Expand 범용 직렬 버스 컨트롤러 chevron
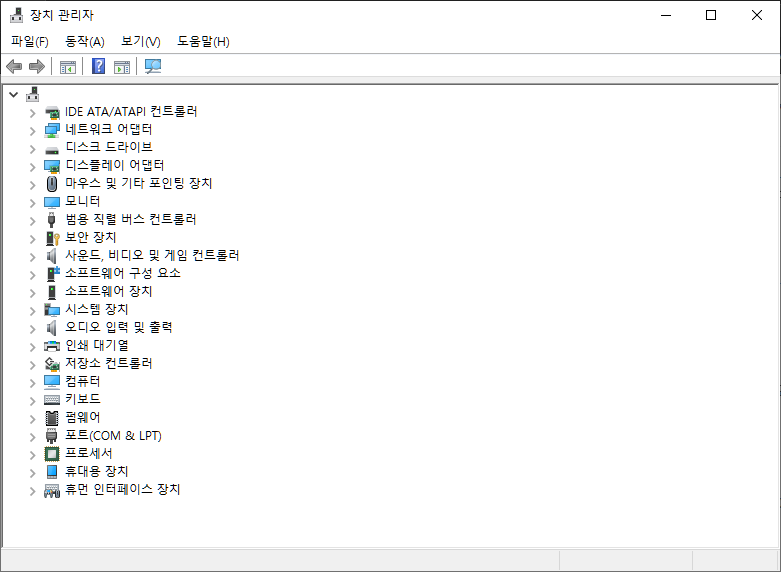The height and width of the screenshot is (572, 781). click(x=32, y=221)
